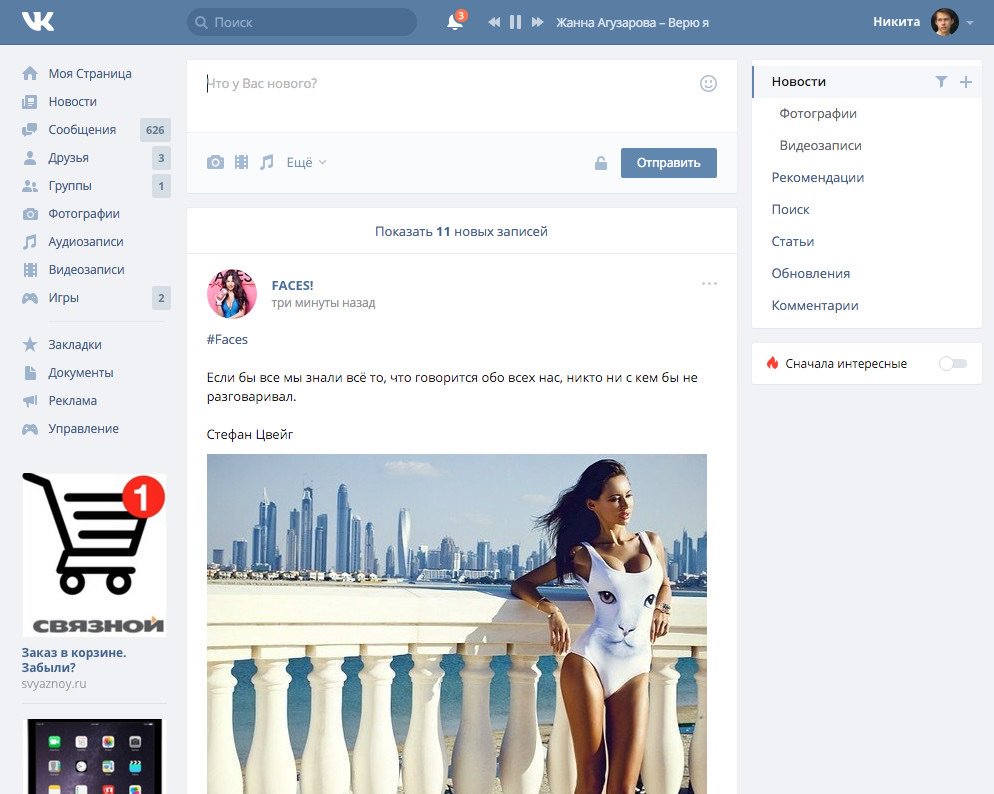
Task: Pause the currently playing track
Action: tap(515, 22)
